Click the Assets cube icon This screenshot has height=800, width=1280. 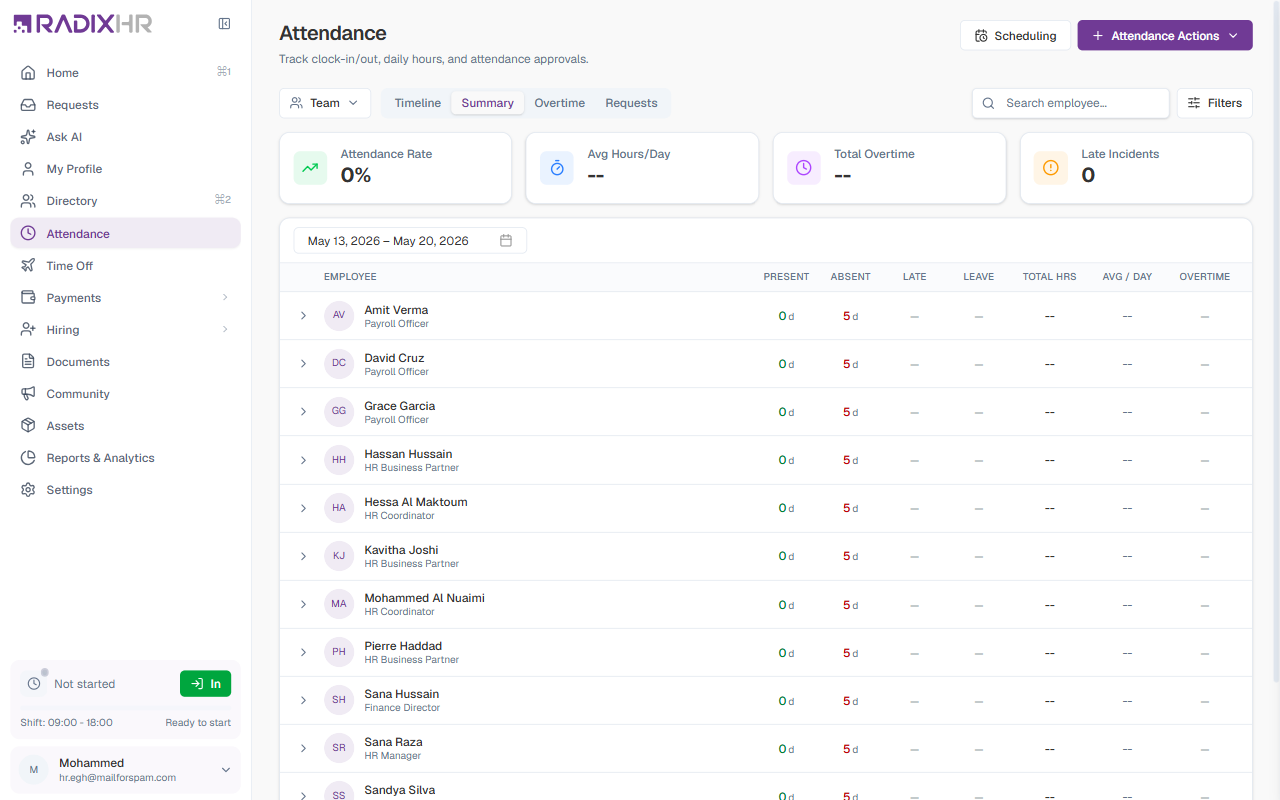(x=28, y=426)
